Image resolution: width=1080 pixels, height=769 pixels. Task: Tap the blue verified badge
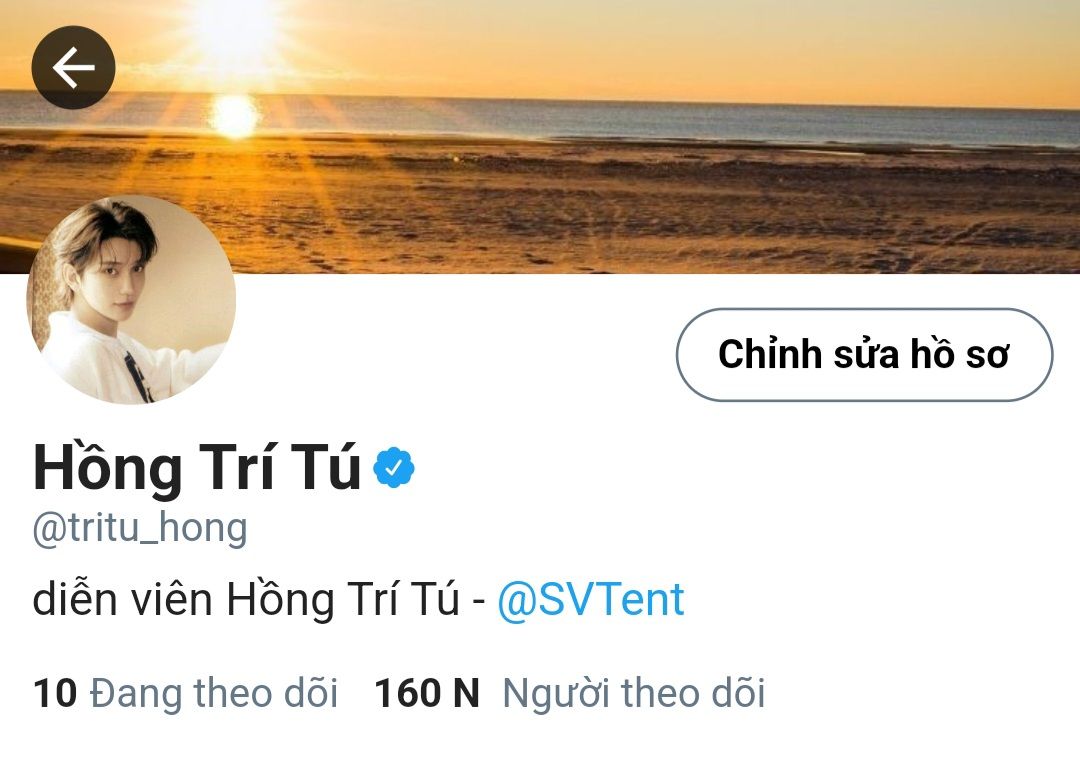pyautogui.click(x=393, y=468)
